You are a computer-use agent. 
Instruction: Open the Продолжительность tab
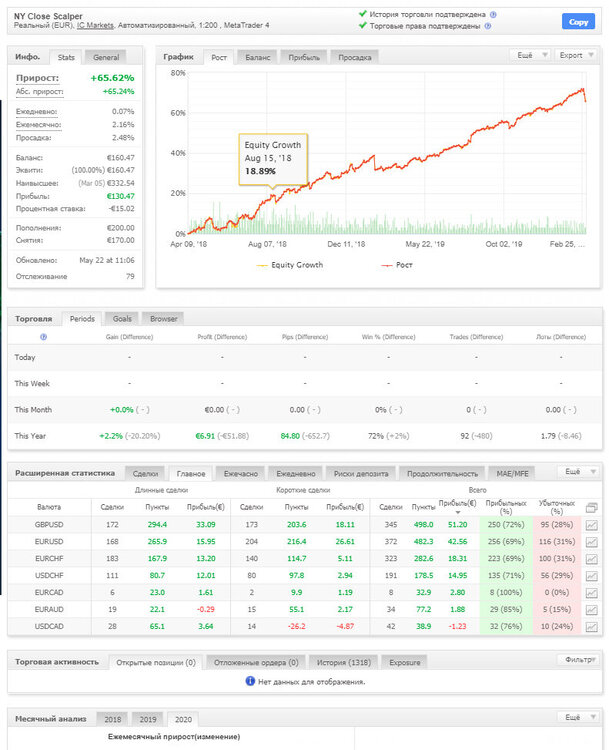[442, 474]
